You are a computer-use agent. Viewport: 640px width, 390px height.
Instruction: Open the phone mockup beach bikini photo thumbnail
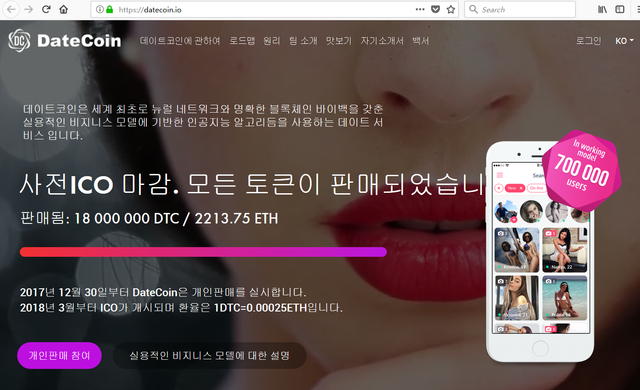564,298
